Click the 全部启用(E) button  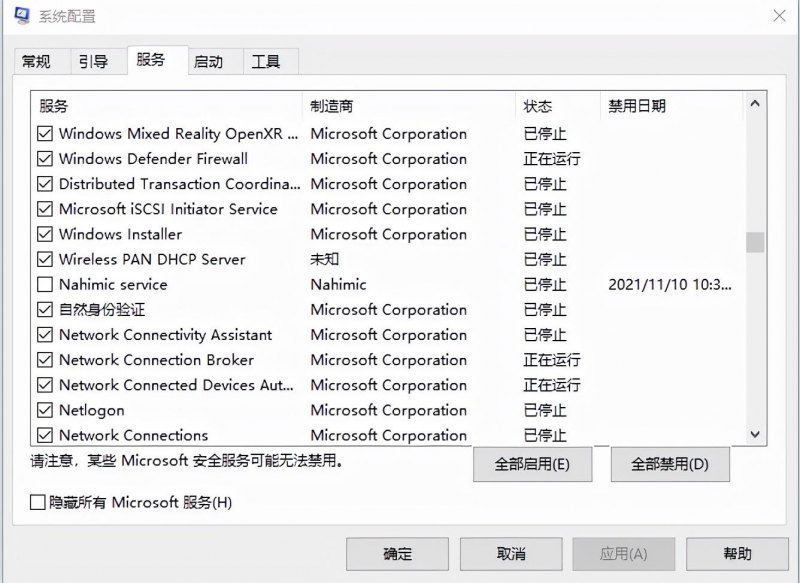tap(532, 464)
